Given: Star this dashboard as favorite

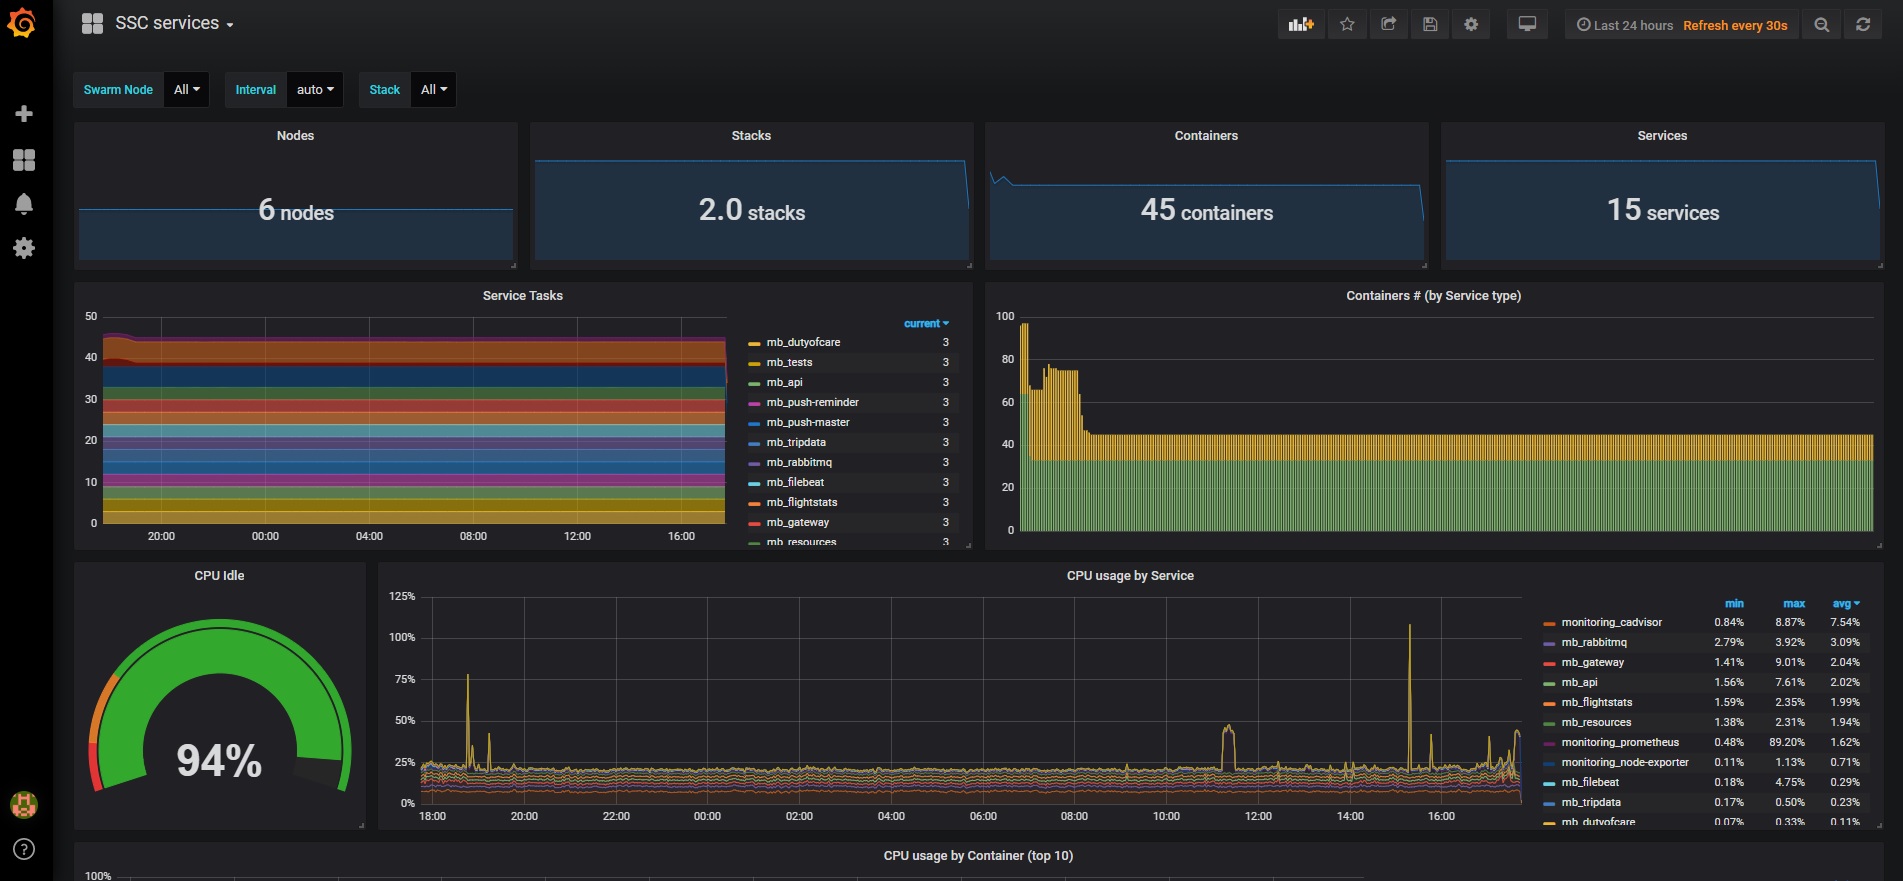Looking at the screenshot, I should [1347, 25].
